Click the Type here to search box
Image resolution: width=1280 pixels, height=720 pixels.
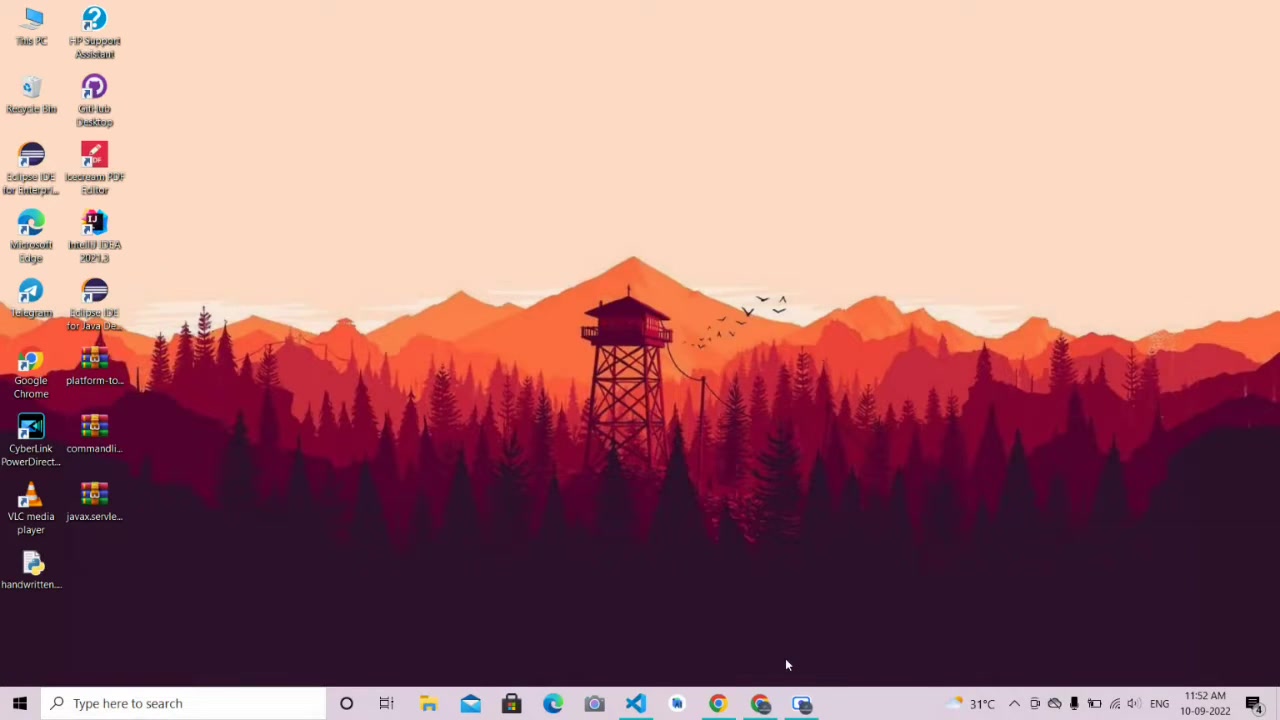(x=184, y=703)
